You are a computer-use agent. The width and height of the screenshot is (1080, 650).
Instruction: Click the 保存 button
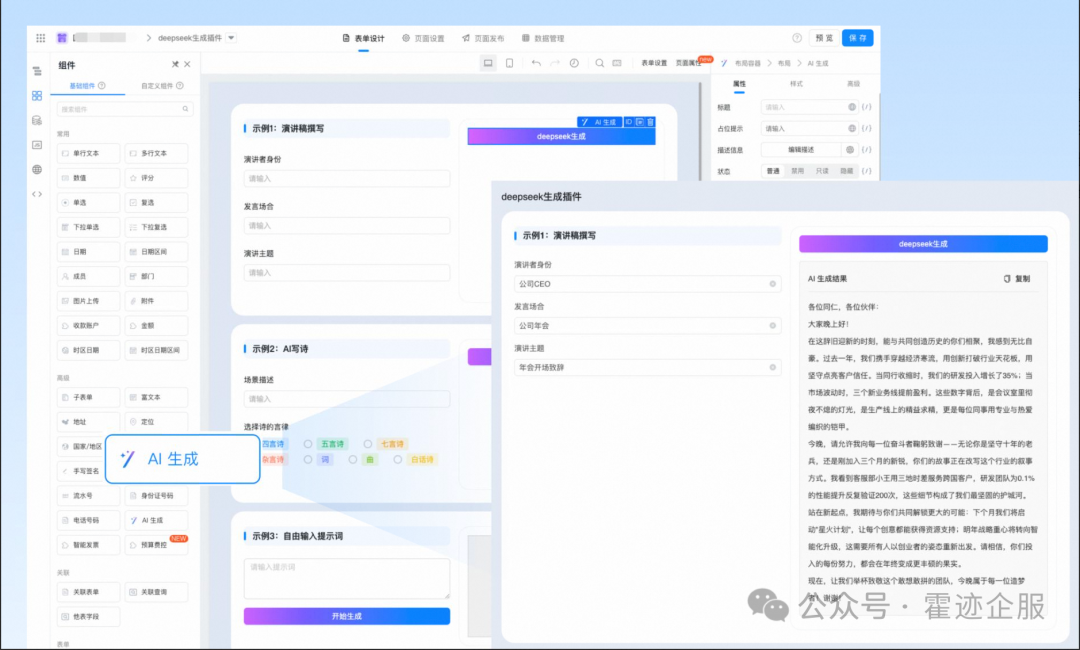pyautogui.click(x=858, y=38)
